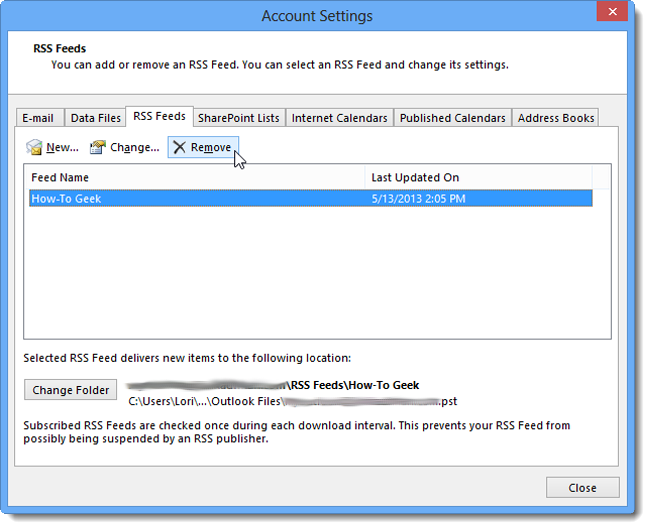Sort by the Feed Name column header

[195, 177]
